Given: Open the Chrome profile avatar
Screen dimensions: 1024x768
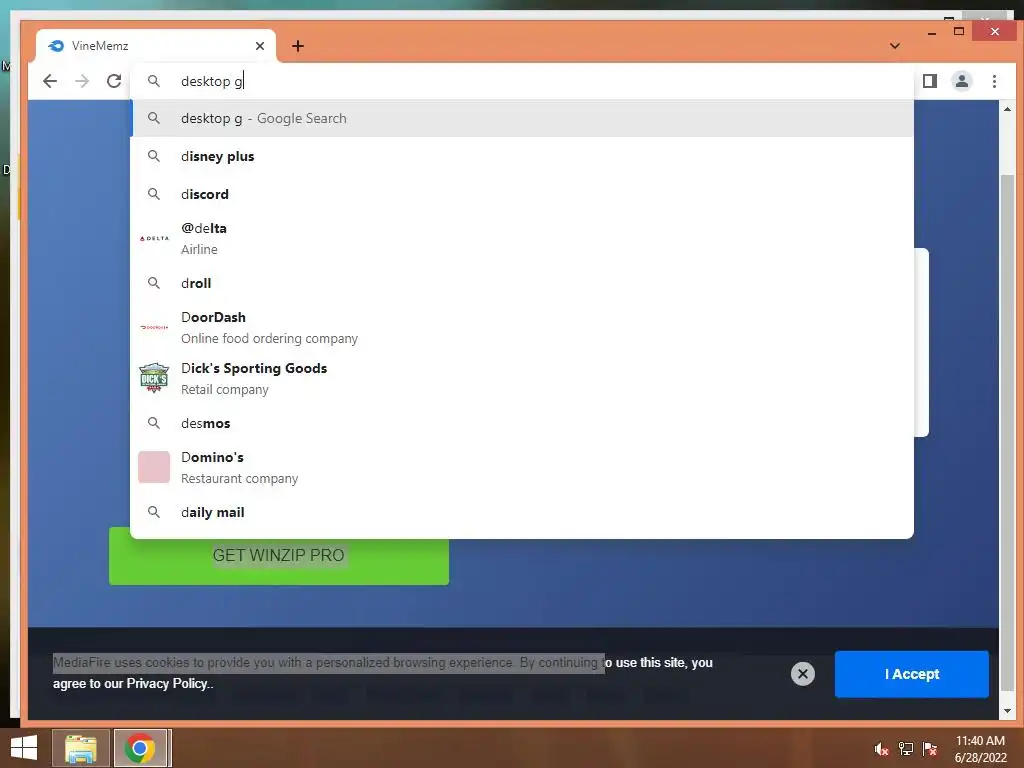Looking at the screenshot, I should 962,81.
